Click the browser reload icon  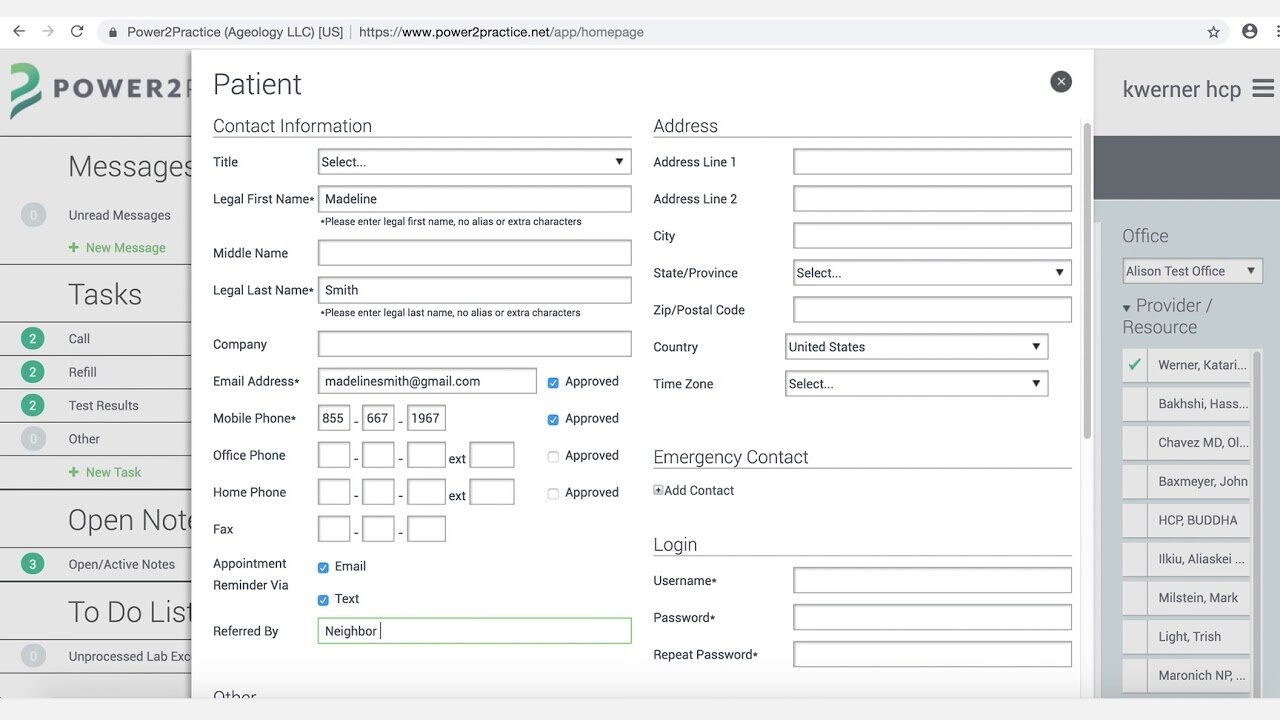coord(77,32)
